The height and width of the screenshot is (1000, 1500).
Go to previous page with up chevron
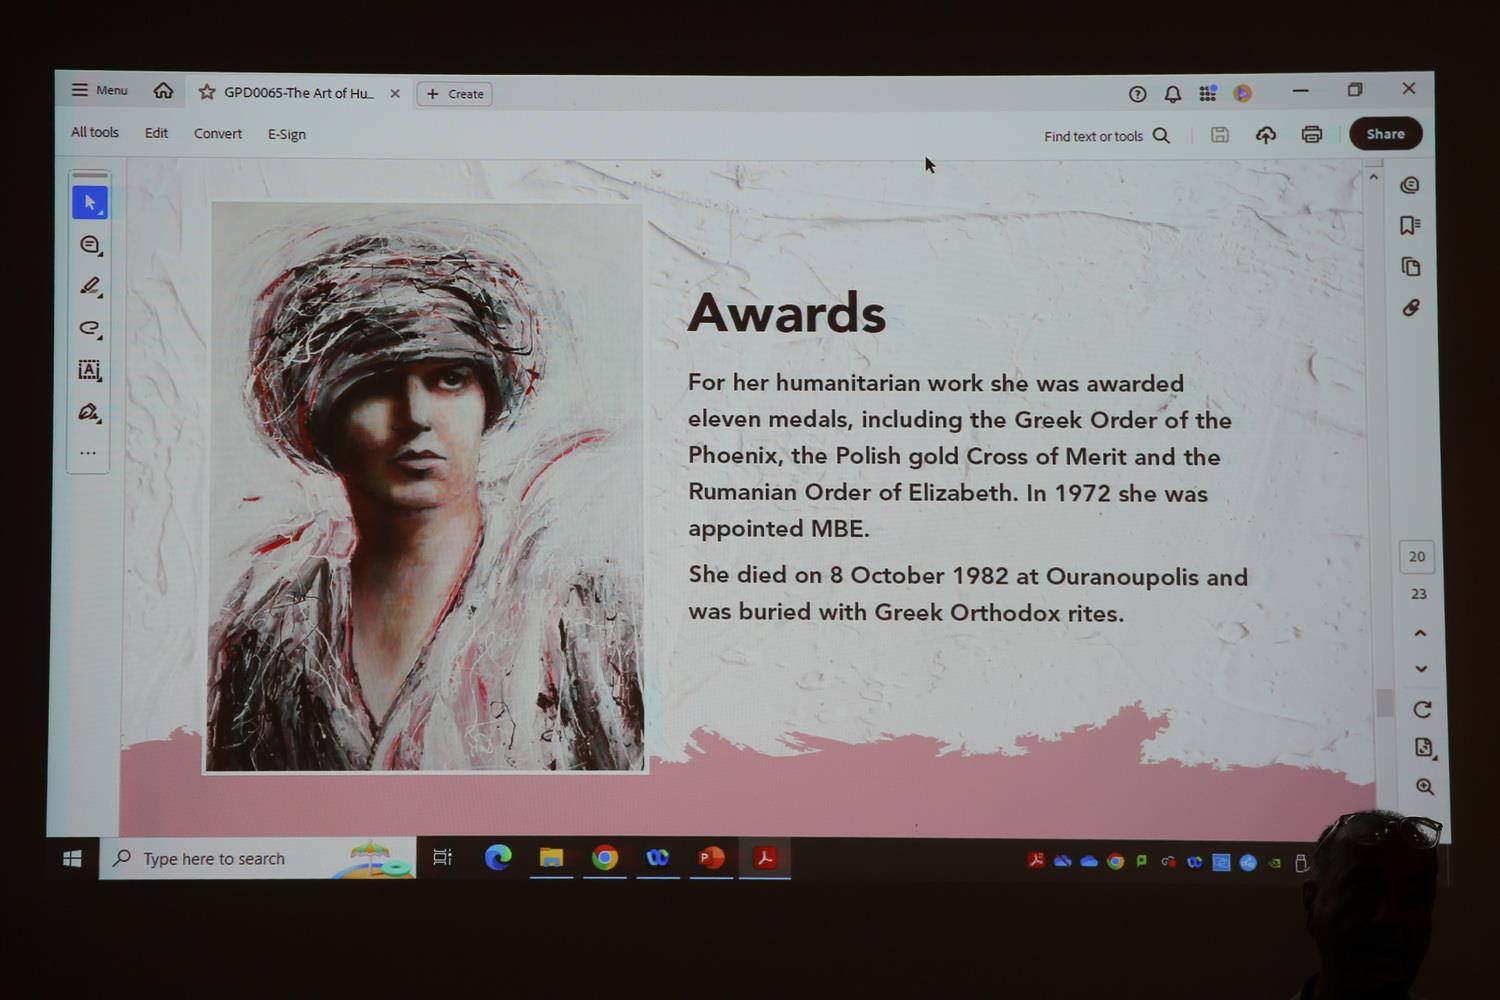click(x=1420, y=633)
